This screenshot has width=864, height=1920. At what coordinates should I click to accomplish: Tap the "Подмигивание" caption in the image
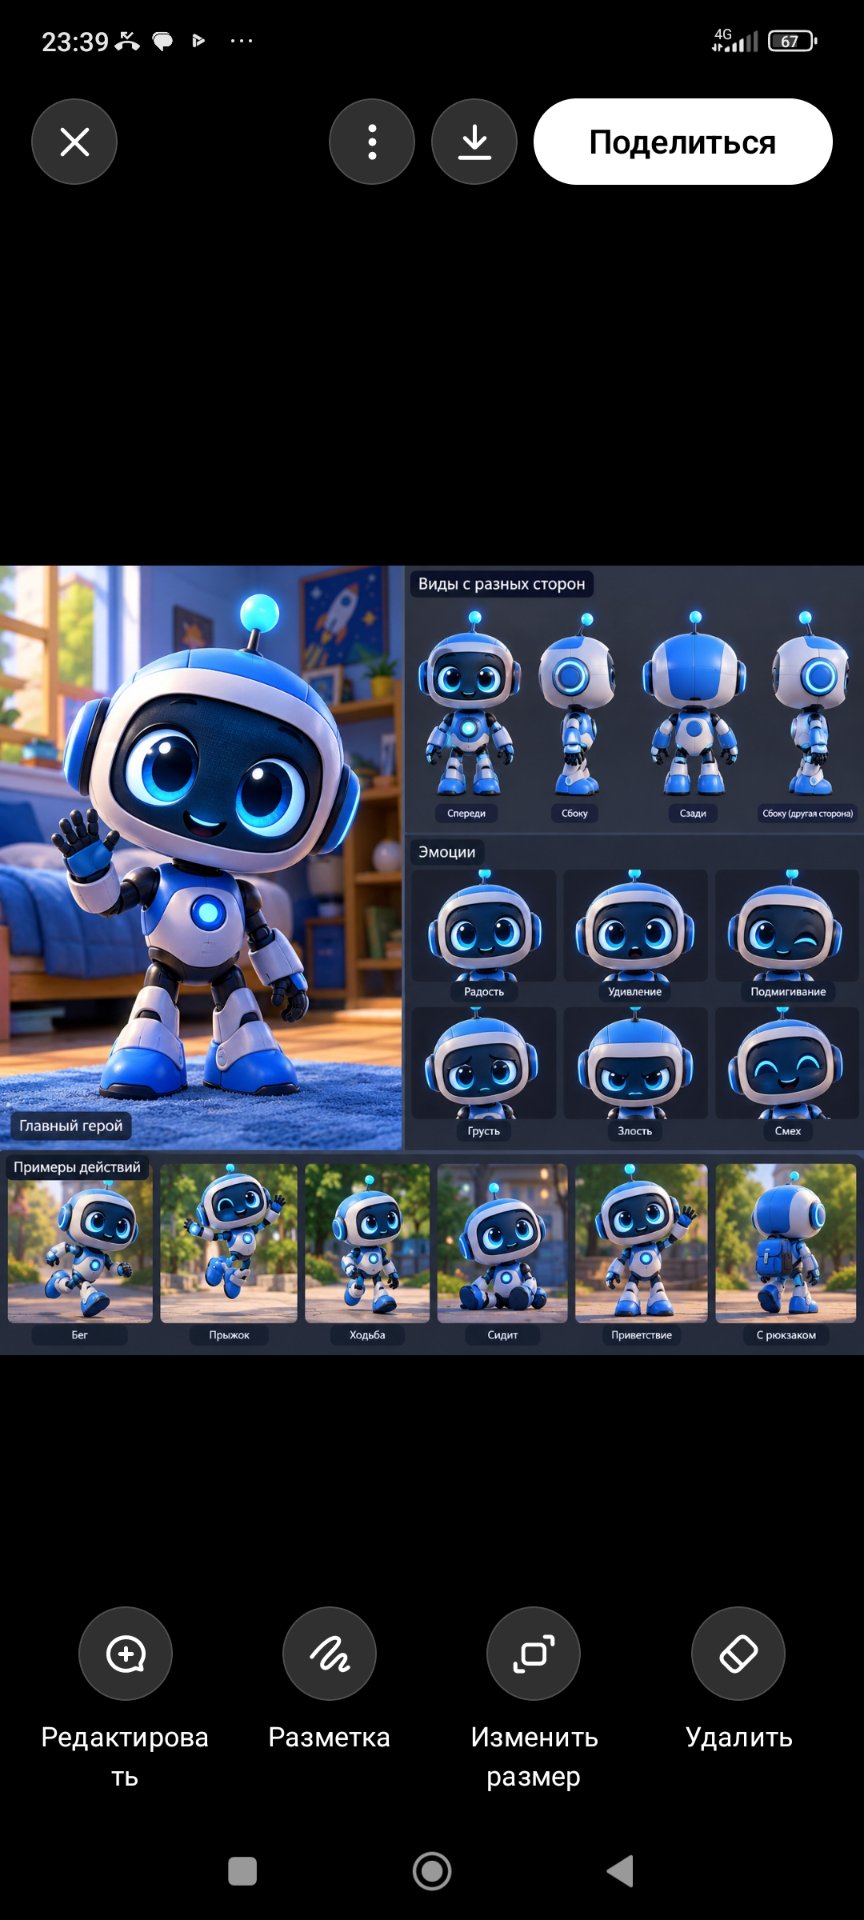788,992
